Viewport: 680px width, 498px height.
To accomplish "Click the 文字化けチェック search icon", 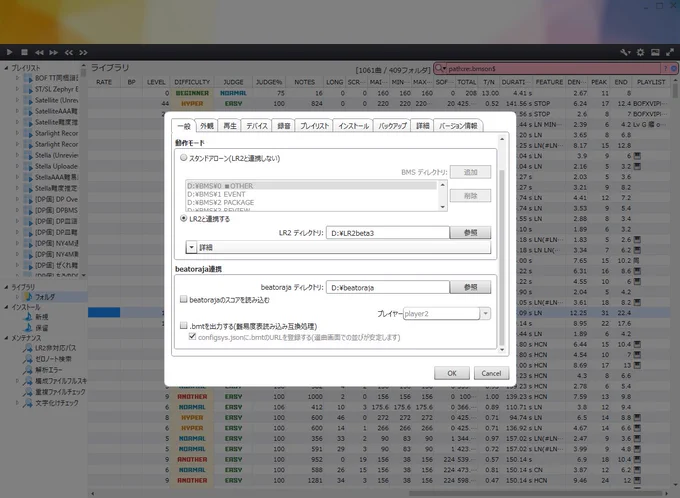I will pos(28,403).
